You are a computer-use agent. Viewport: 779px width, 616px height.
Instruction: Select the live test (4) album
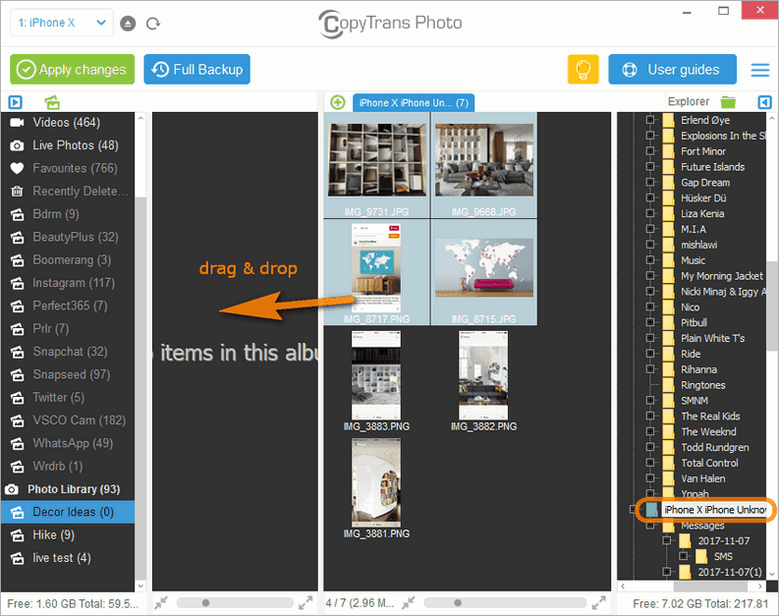tap(68, 558)
